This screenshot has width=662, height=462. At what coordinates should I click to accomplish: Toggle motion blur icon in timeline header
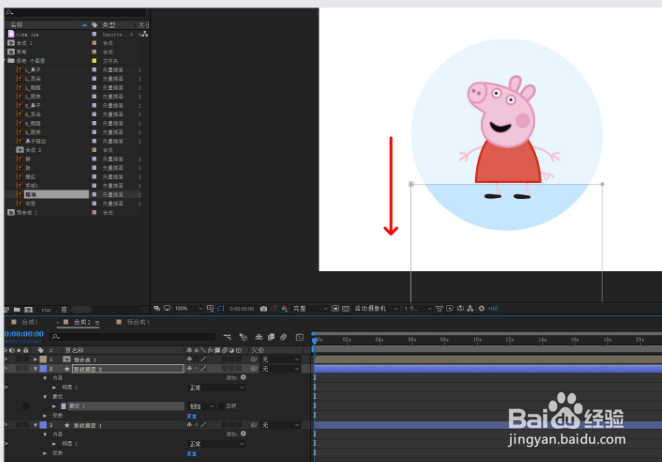point(284,337)
